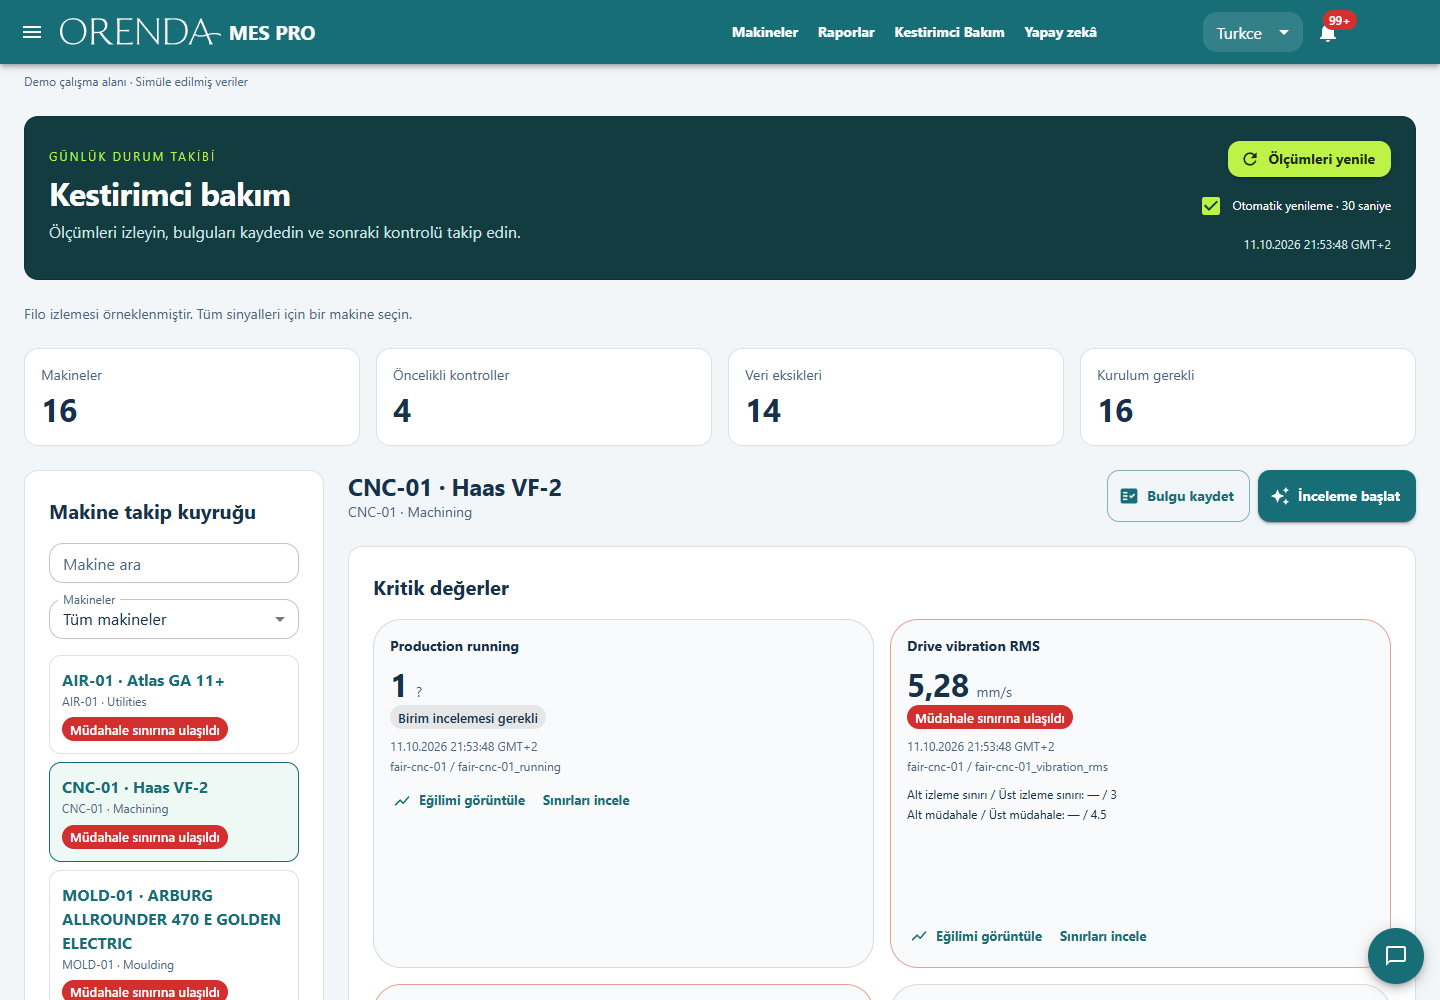Image resolution: width=1440 pixels, height=1000 pixels.
Task: Click the checklist icon in Bulgu kaydet
Action: [1129, 496]
